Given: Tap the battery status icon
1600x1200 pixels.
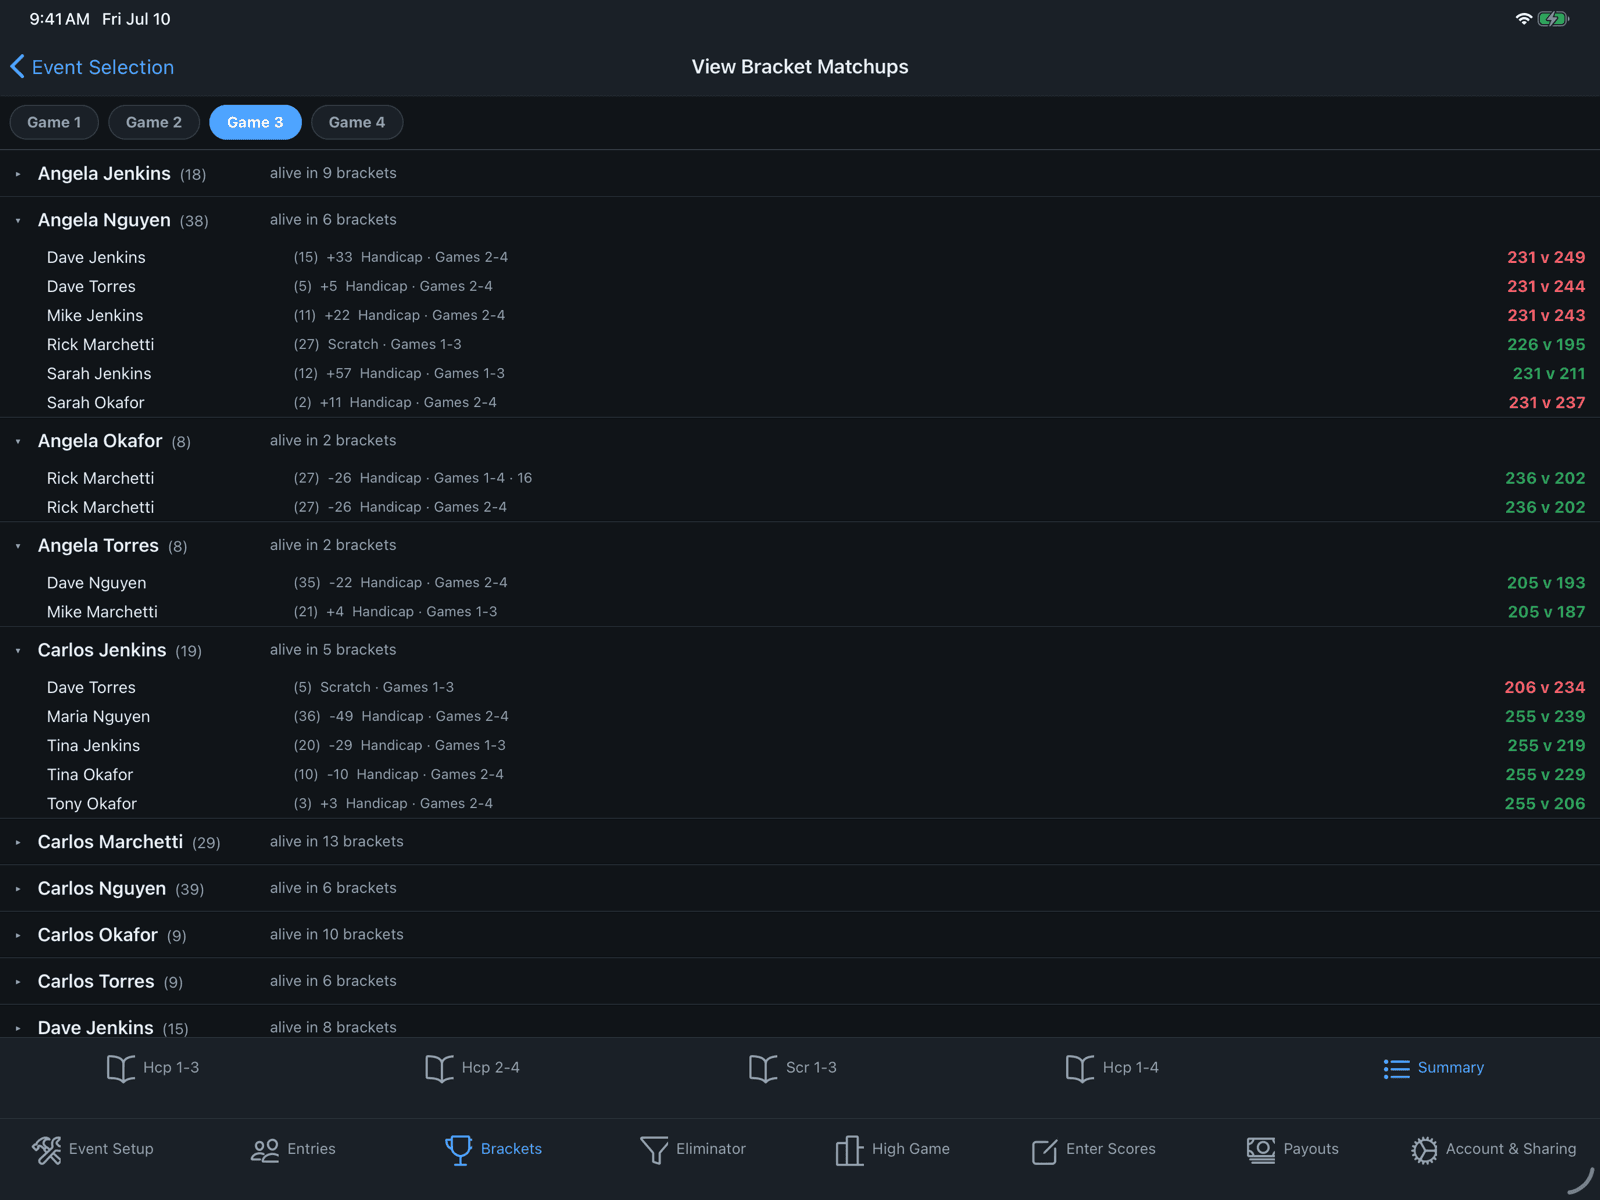Looking at the screenshot, I should (x=1553, y=19).
